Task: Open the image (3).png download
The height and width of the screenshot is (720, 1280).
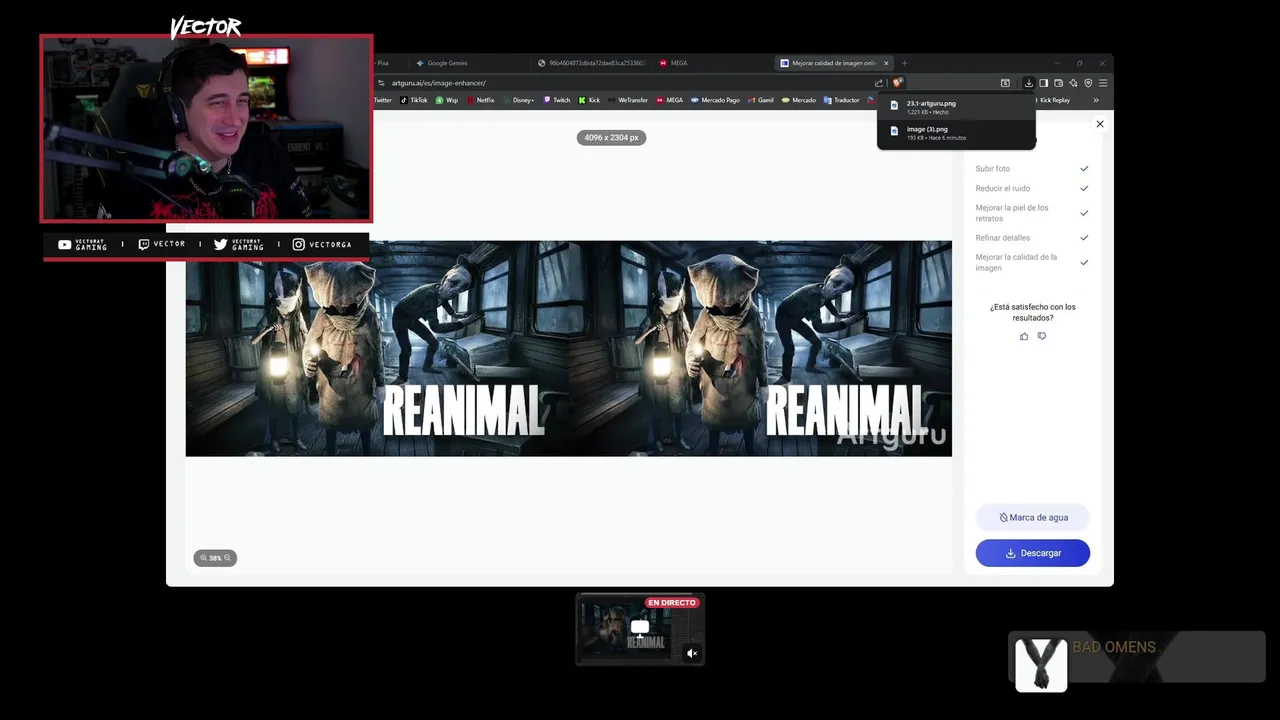Action: pos(956,133)
